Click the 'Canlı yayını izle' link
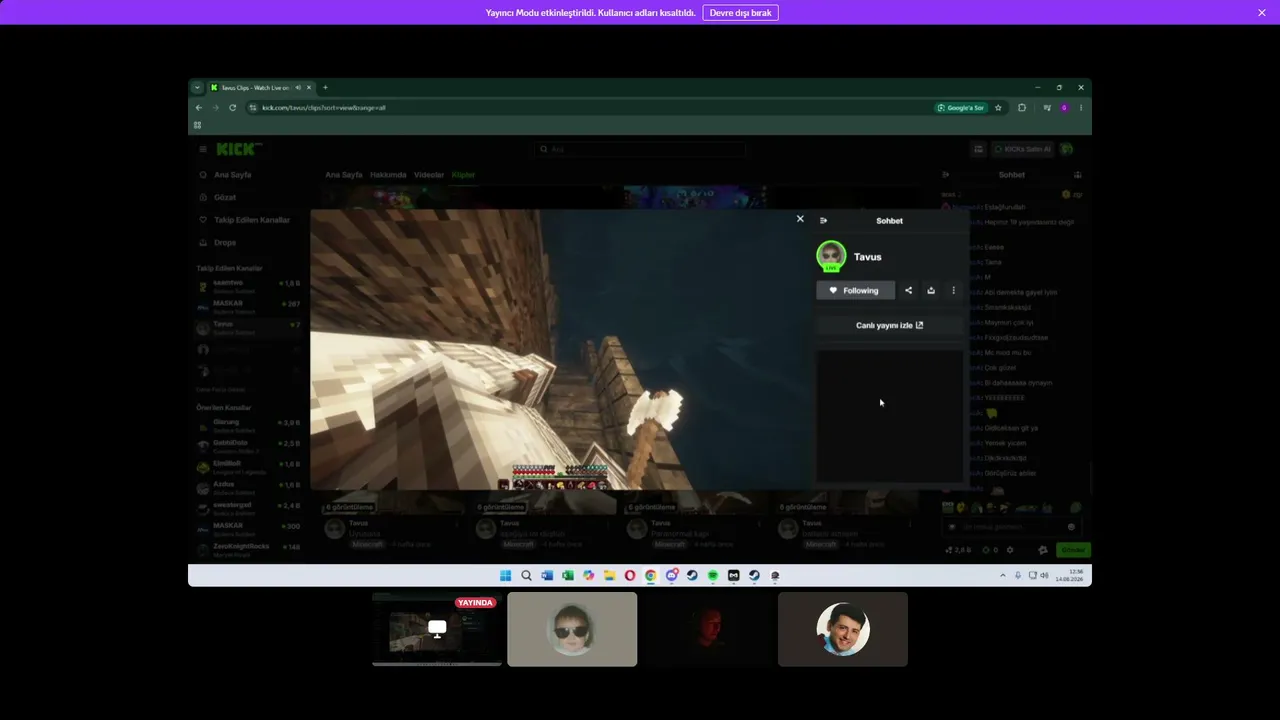This screenshot has width=1280, height=720. (889, 325)
